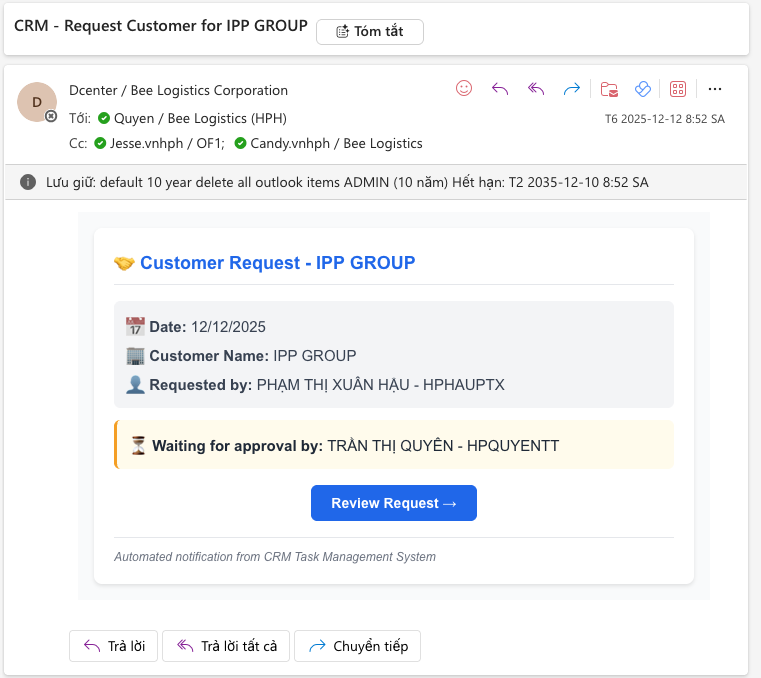The height and width of the screenshot is (678, 761).
Task: Click the presence status badge on sender avatar
Action: [51, 116]
